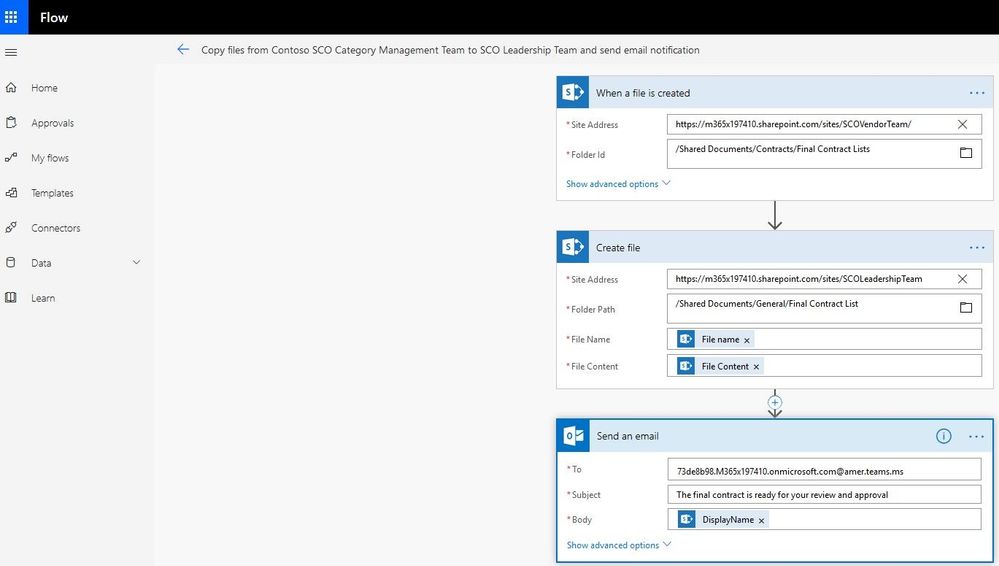The height and width of the screenshot is (566, 999).
Task: Click info icon on Send an email
Action: [944, 436]
